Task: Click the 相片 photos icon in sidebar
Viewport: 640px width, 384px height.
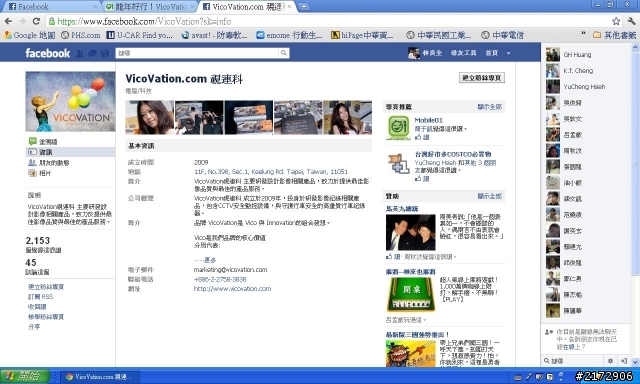Action: point(32,173)
